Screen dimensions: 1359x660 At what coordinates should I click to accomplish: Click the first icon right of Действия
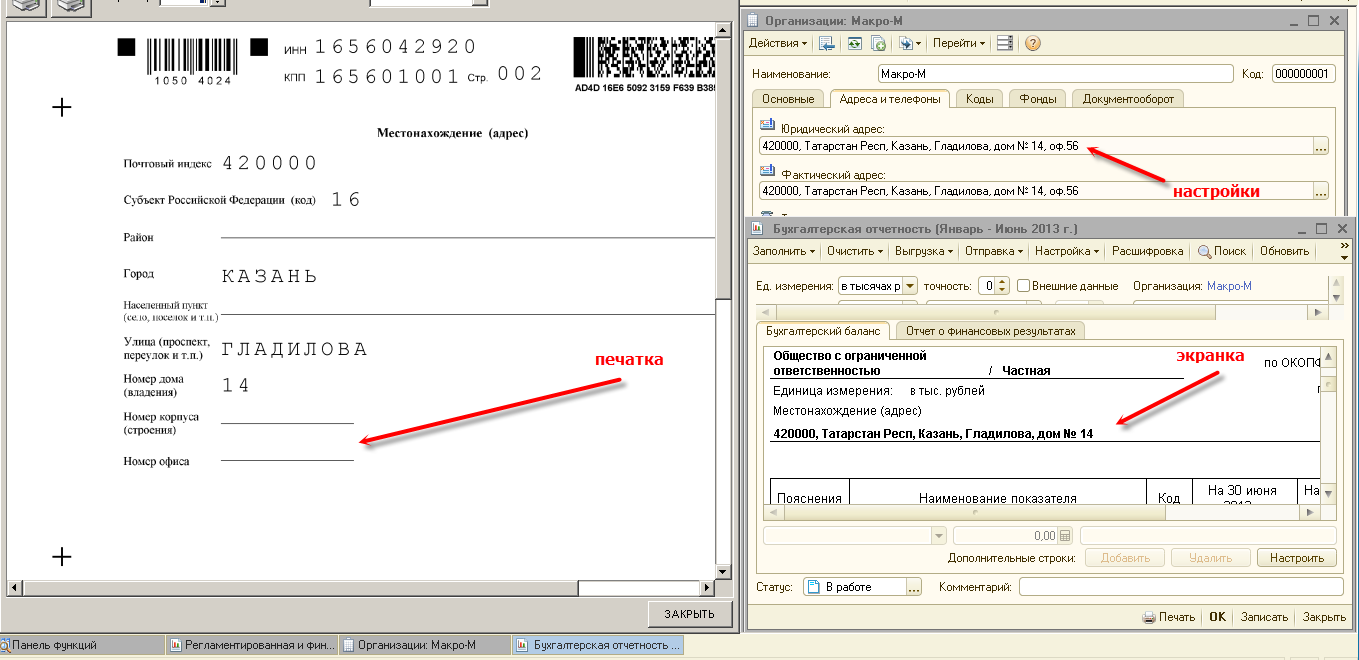pos(827,43)
